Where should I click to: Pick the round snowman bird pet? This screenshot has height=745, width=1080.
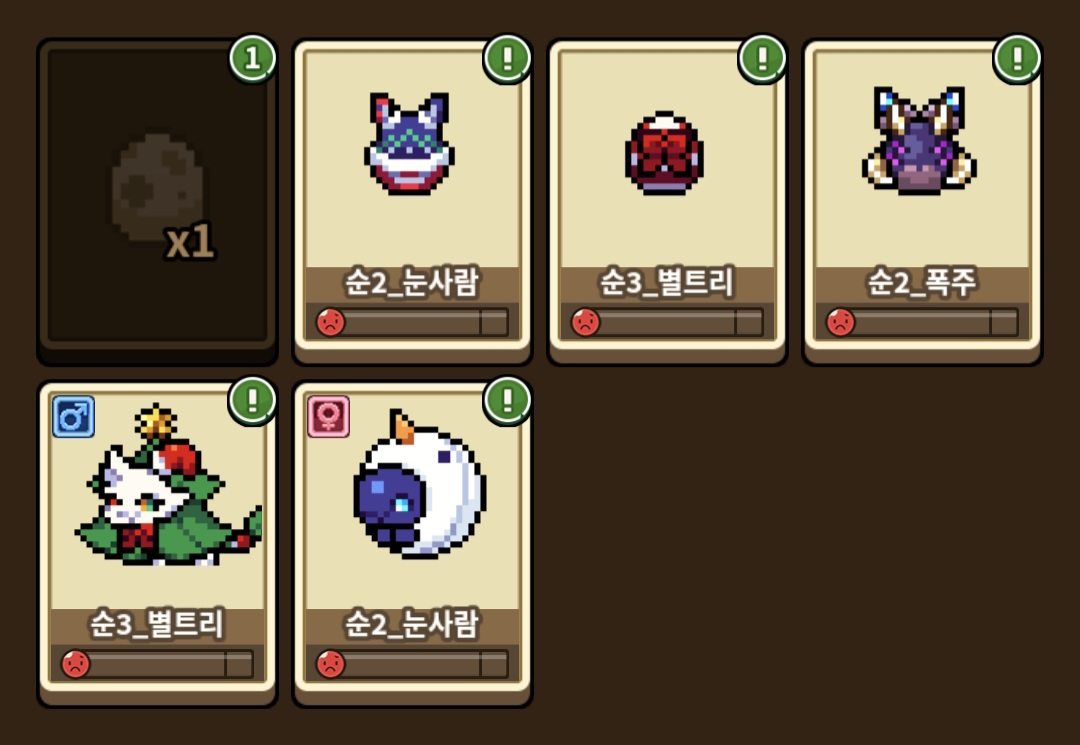(x=419, y=484)
